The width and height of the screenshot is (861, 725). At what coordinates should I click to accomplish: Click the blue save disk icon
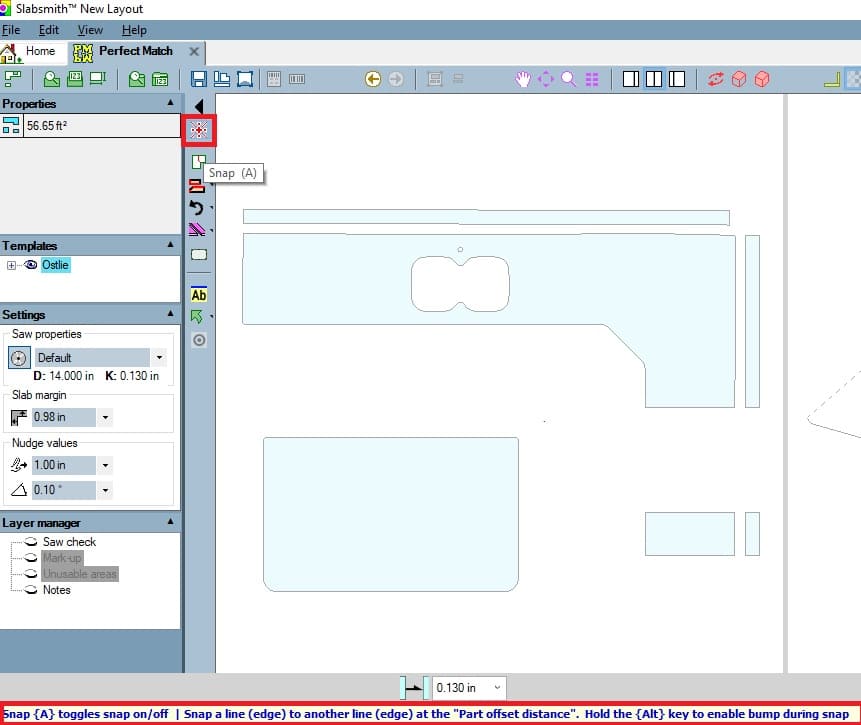tap(198, 79)
